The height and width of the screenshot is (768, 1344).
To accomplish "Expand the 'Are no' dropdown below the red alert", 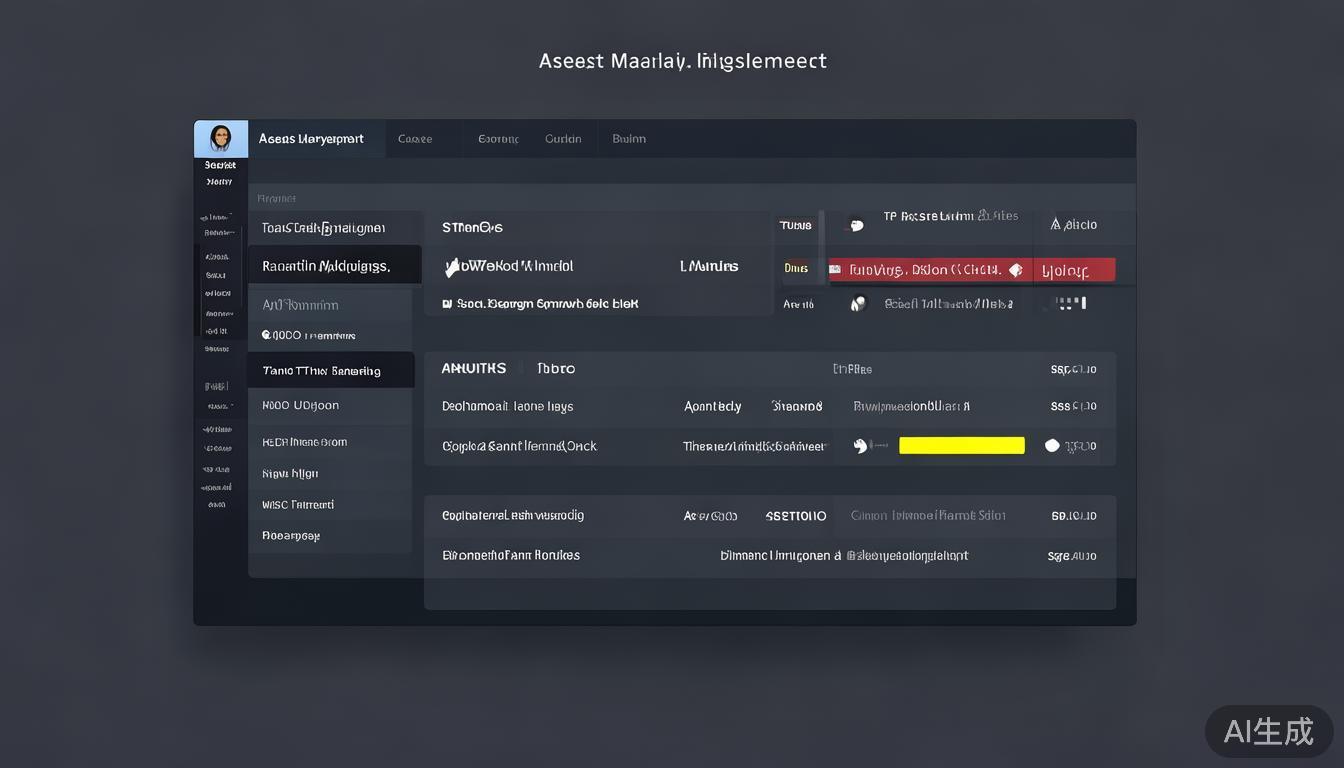I will [x=797, y=304].
